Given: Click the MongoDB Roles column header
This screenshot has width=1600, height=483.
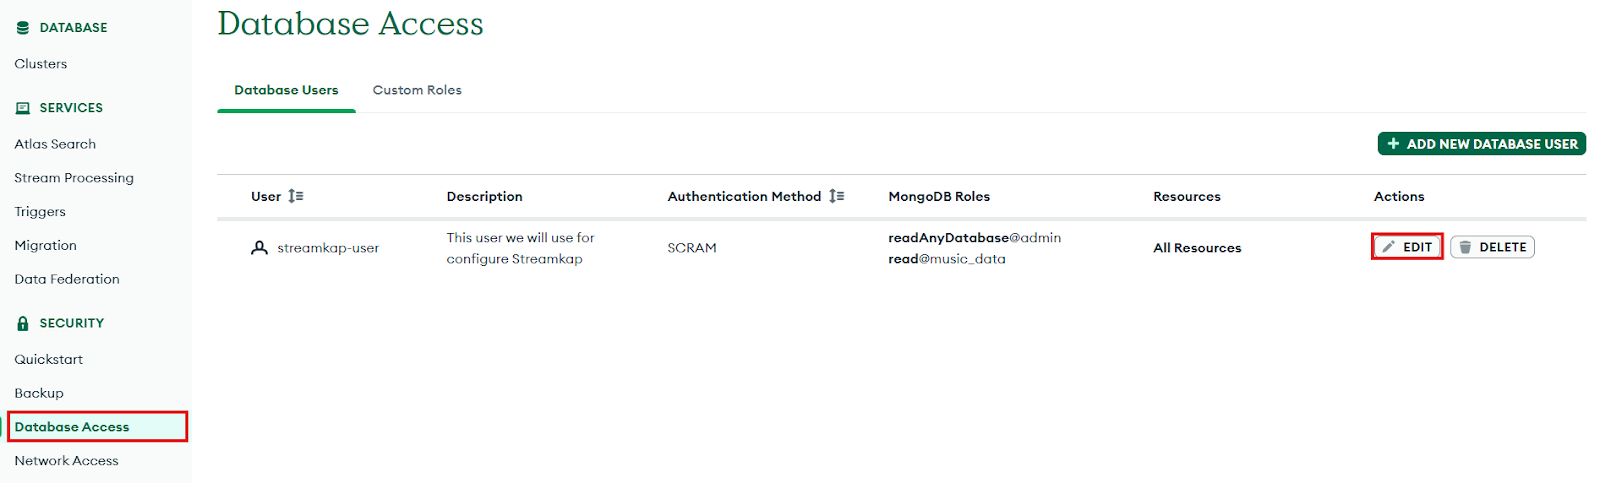Looking at the screenshot, I should (x=939, y=196).
